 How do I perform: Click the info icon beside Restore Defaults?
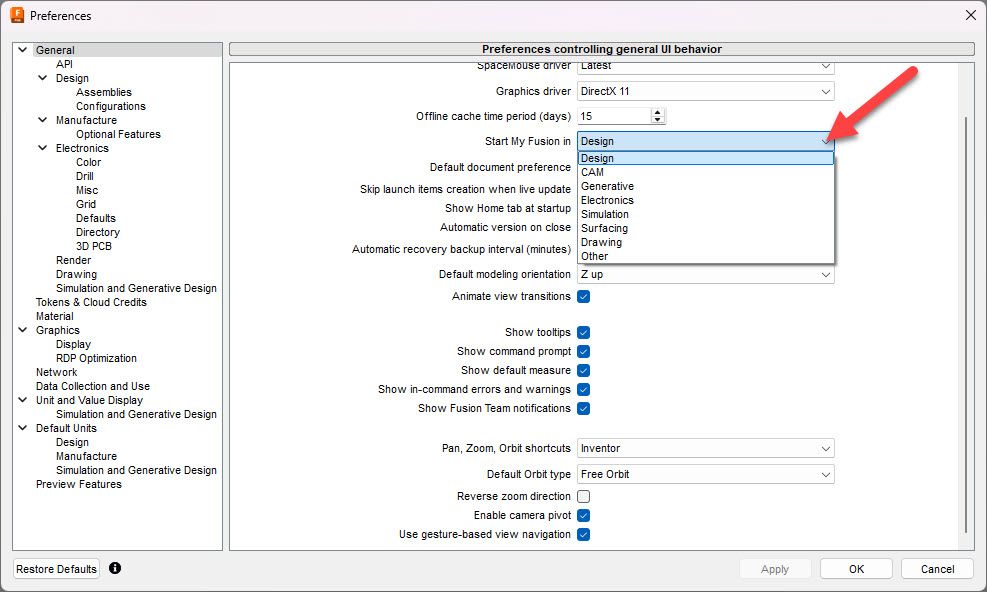(x=115, y=568)
